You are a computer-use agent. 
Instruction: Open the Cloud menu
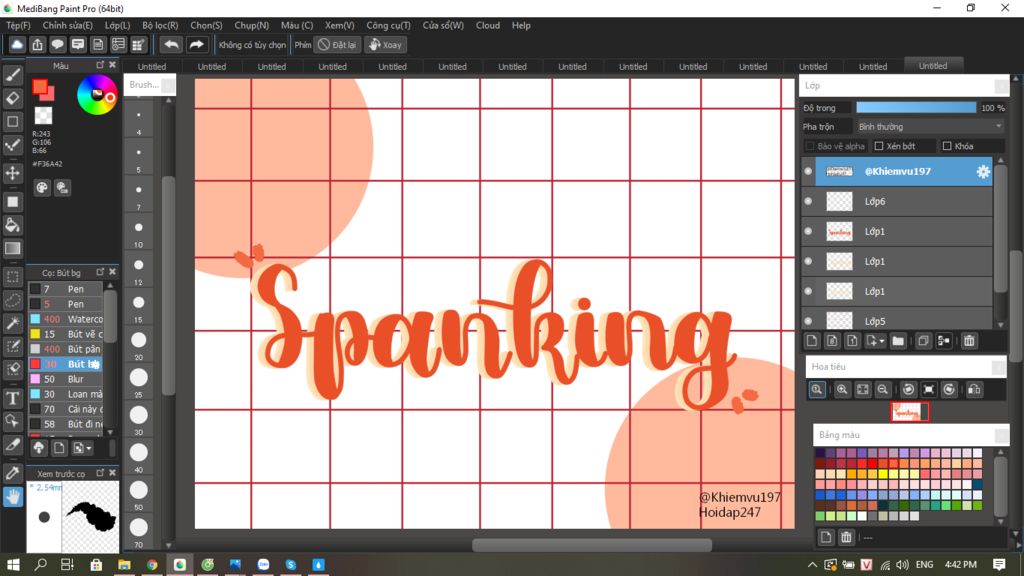tap(488, 25)
